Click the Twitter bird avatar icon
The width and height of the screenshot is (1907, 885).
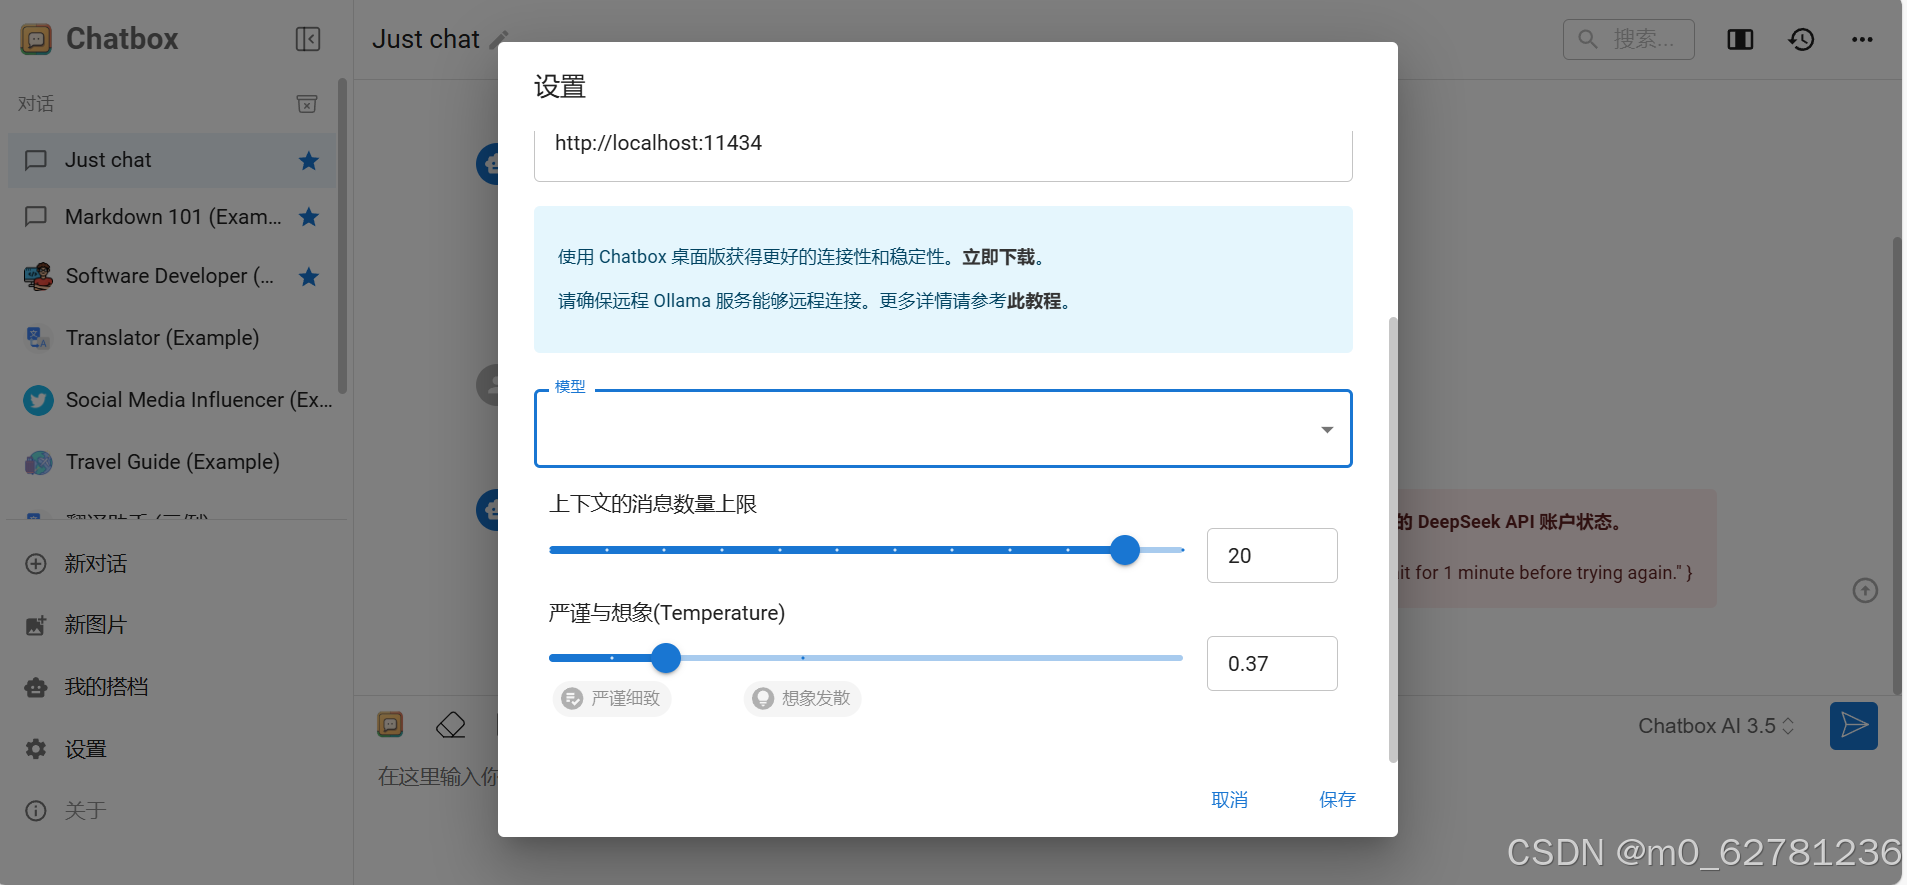point(38,400)
